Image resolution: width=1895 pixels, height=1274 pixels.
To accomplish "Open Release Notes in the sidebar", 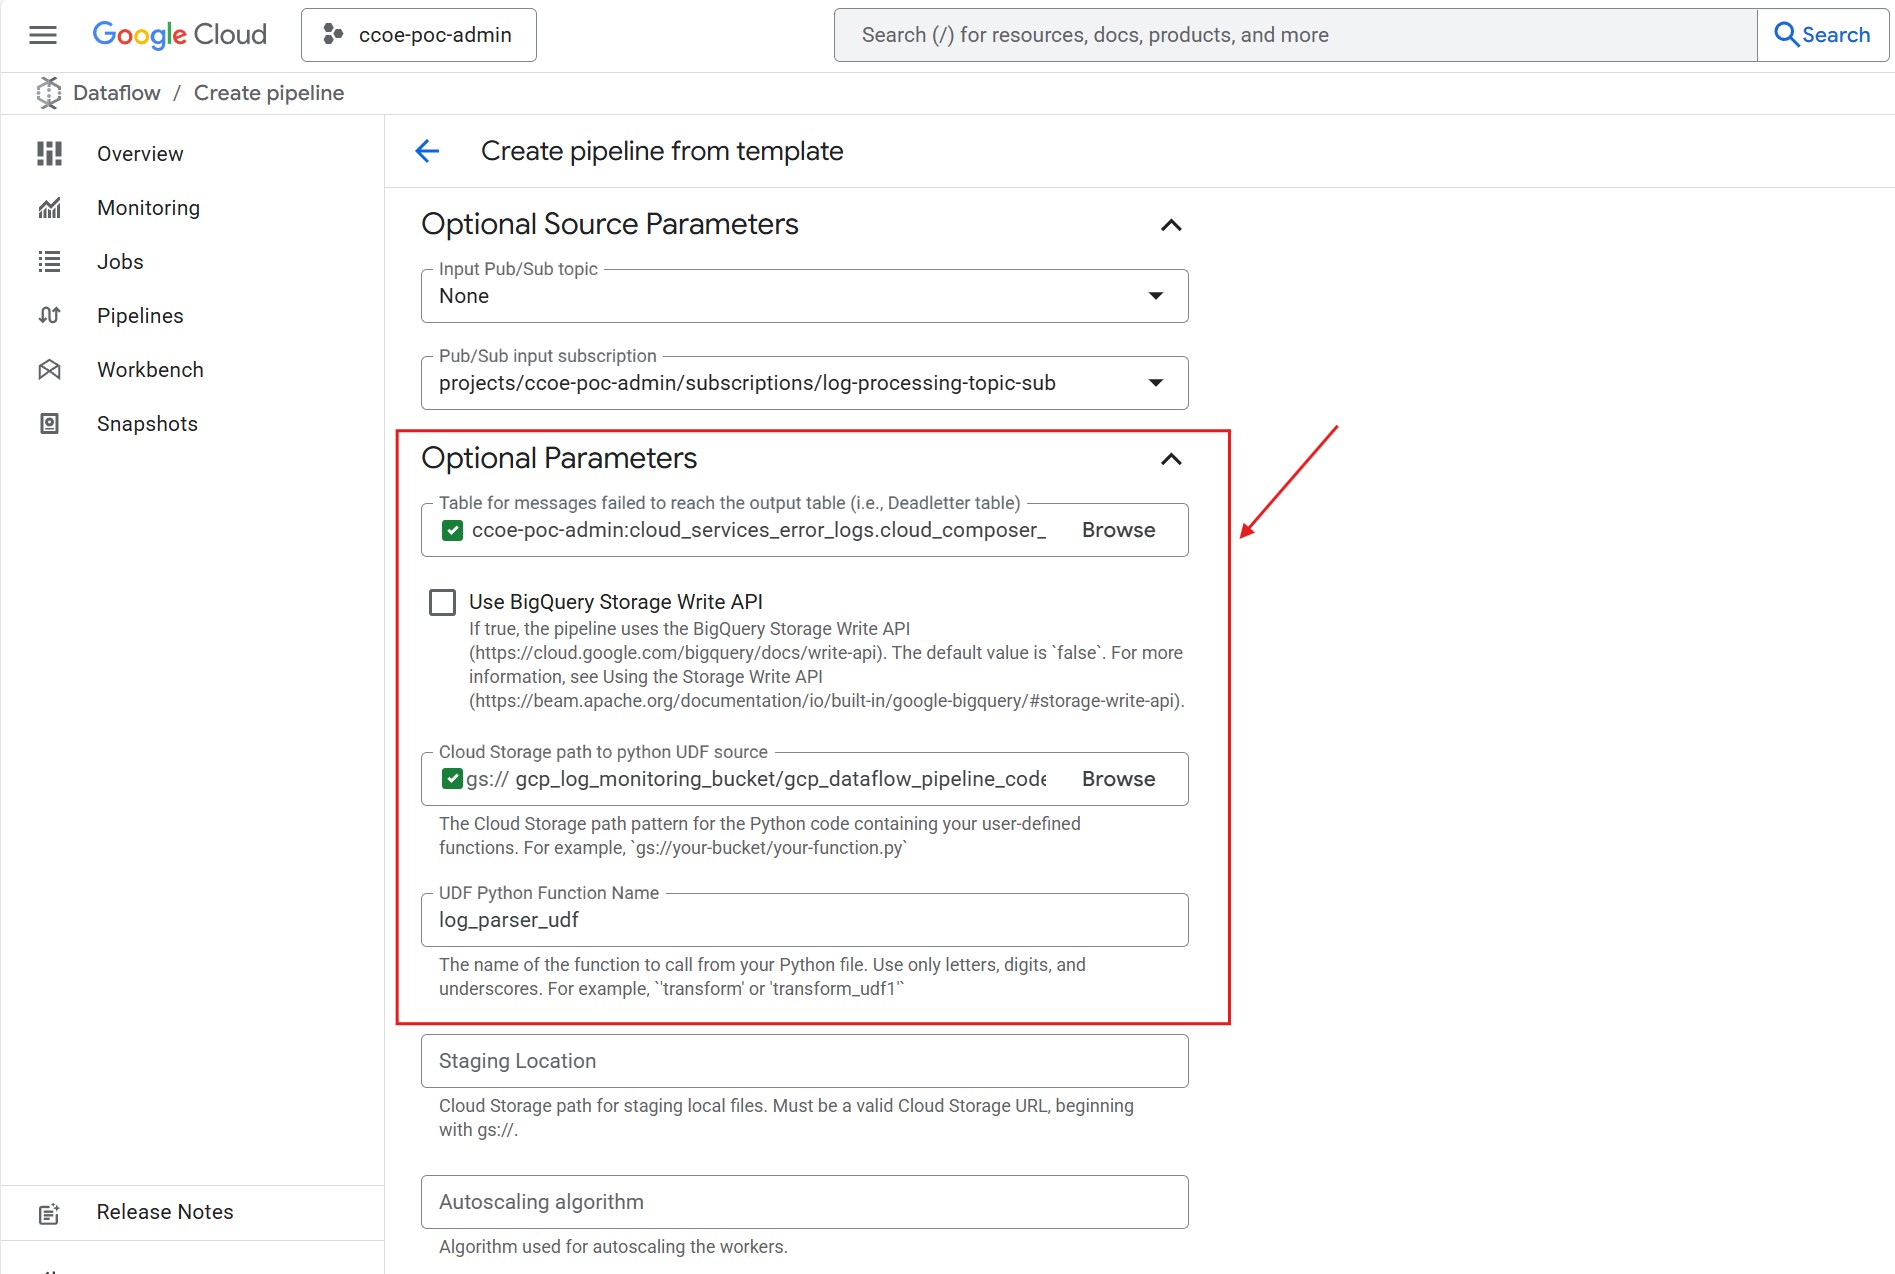I will [x=165, y=1212].
